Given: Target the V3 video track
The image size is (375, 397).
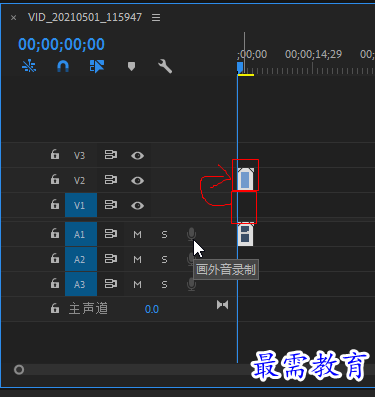Looking at the screenshot, I should coord(79,155).
